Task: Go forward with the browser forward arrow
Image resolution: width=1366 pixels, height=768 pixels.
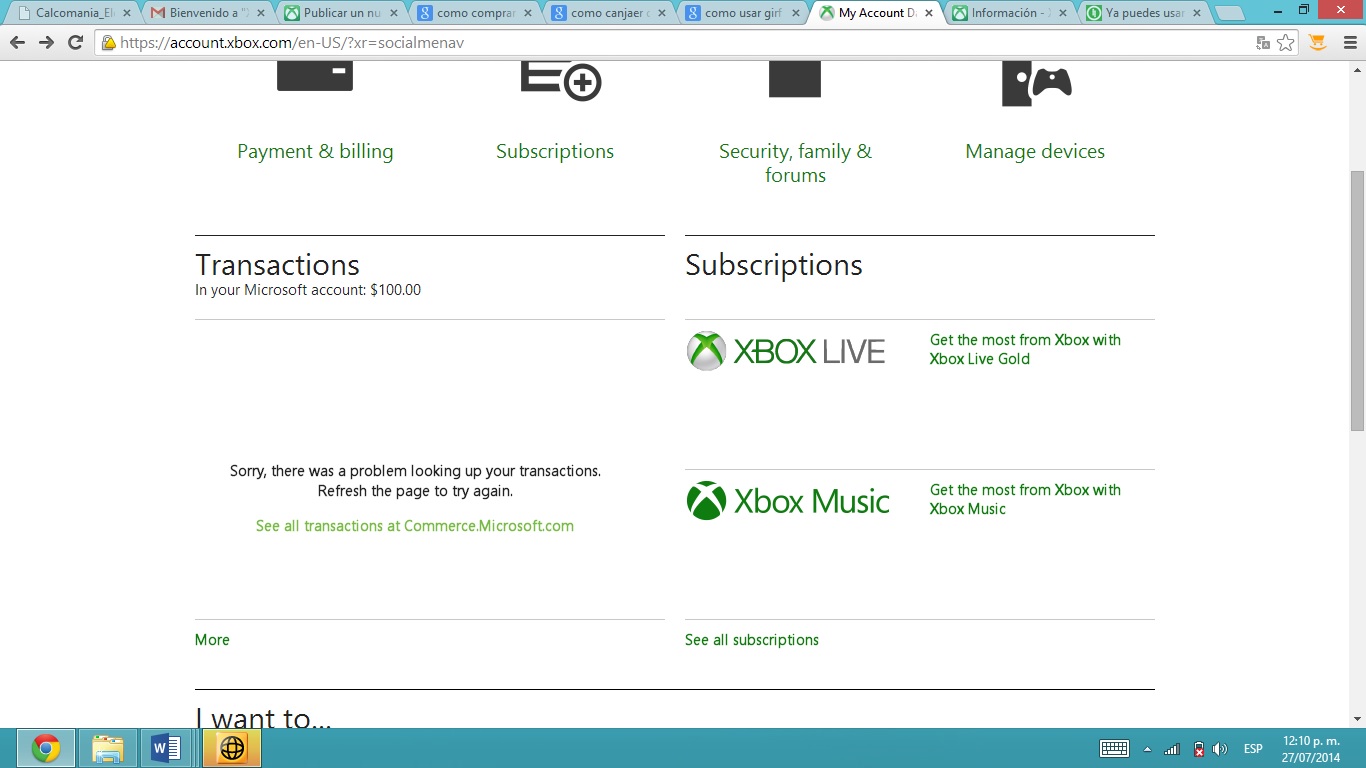Action: (46, 43)
